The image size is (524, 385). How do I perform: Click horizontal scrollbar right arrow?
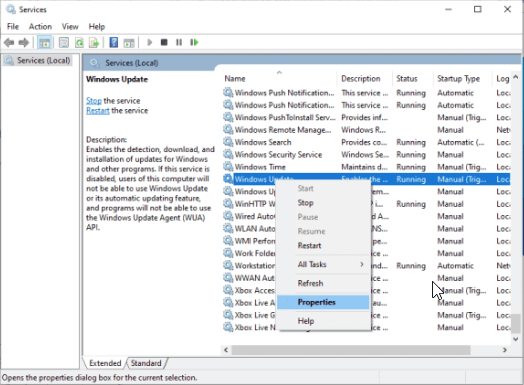505,350
